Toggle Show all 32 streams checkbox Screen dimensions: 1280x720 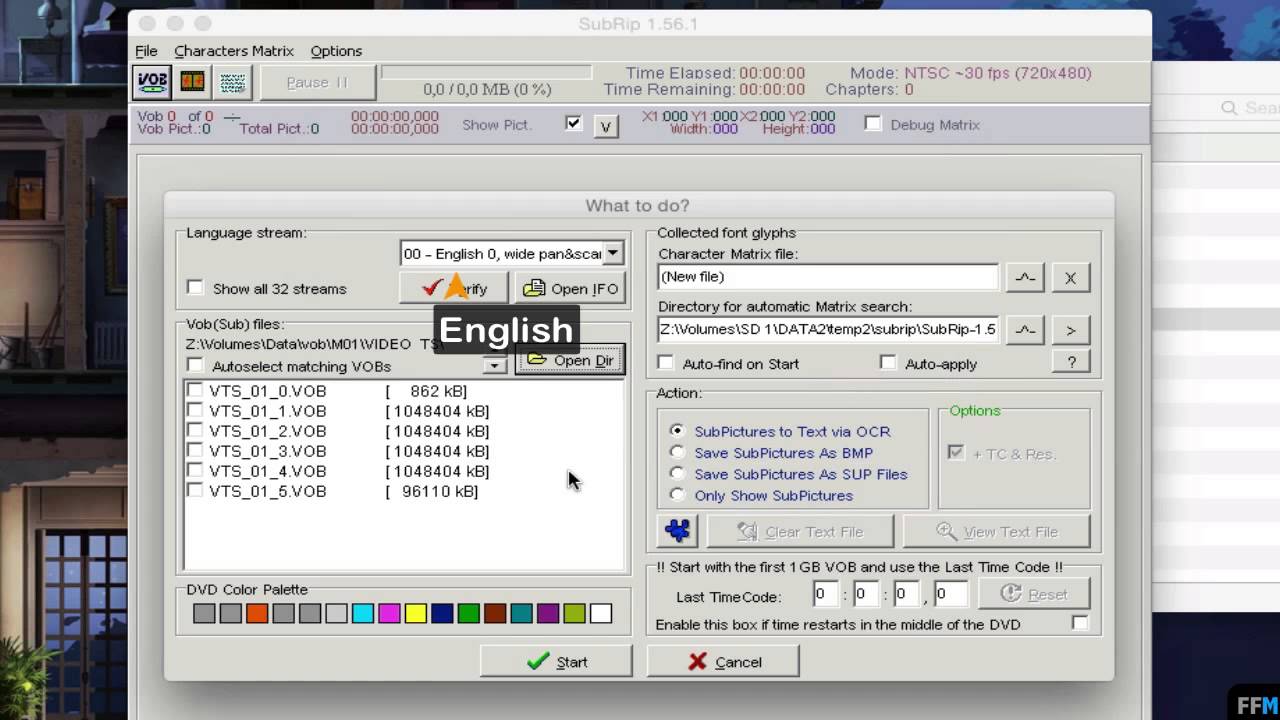point(195,288)
